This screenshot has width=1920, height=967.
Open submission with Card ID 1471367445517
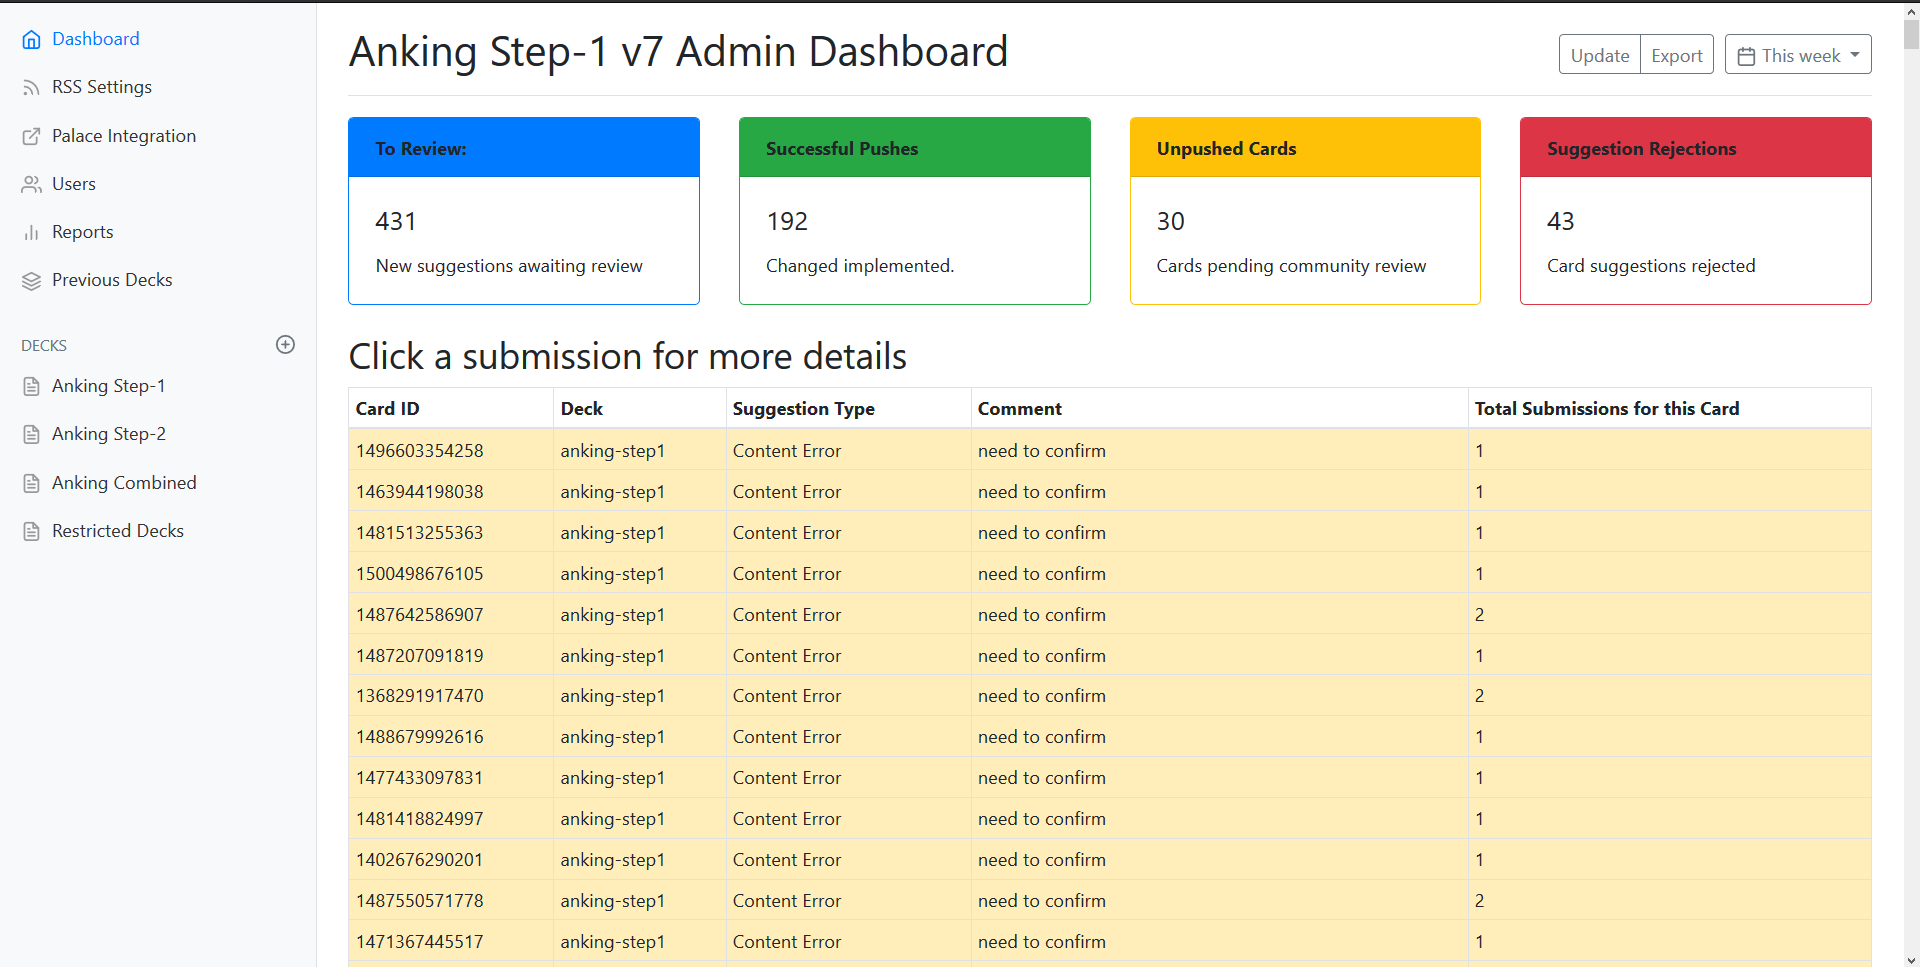coord(1110,942)
